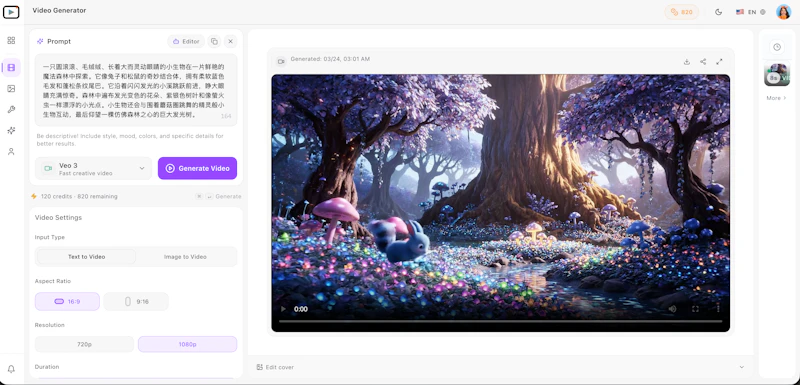800x385 pixels.
Task: Select Text to Video input type
Action: (x=87, y=256)
